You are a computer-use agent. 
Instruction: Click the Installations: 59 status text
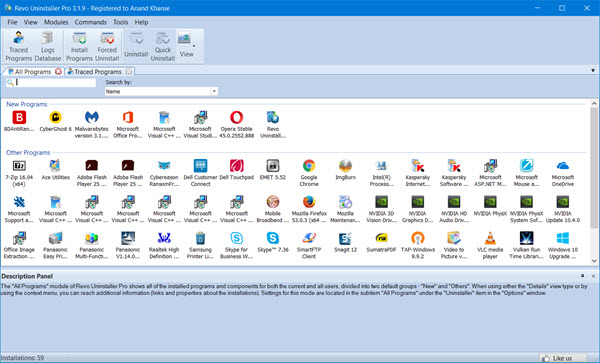[x=23, y=358]
